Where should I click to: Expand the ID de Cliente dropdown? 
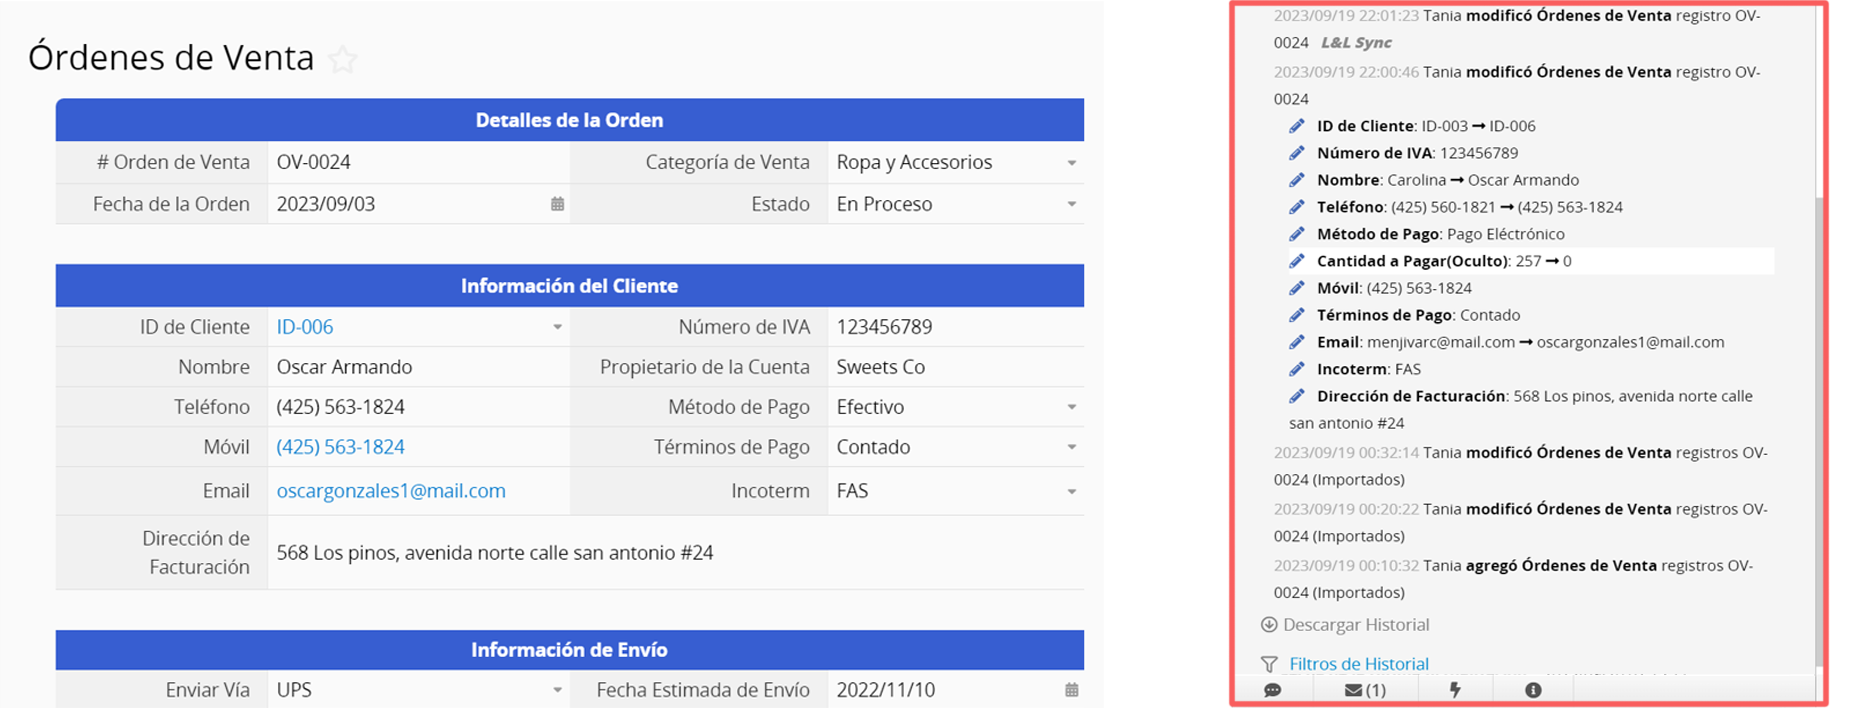click(557, 327)
